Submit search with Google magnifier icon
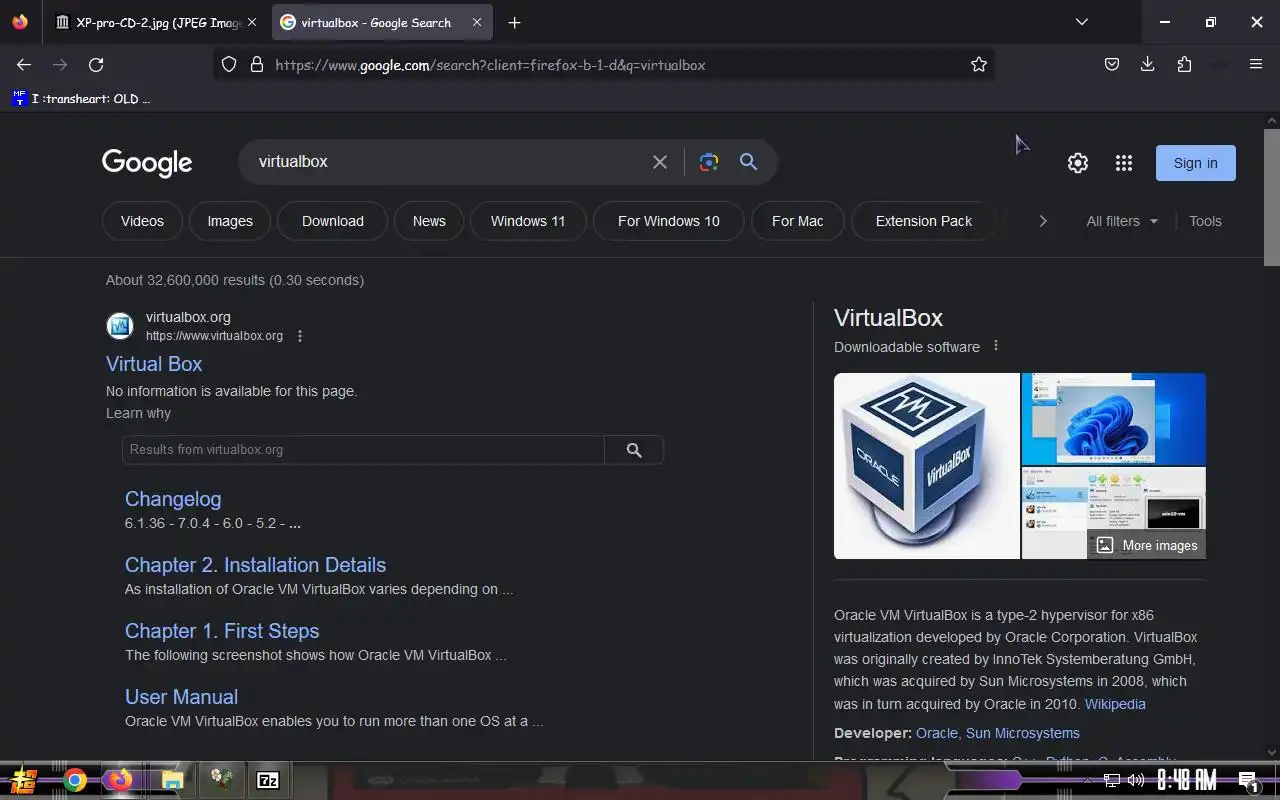The width and height of the screenshot is (1280, 800). pyautogui.click(x=748, y=162)
